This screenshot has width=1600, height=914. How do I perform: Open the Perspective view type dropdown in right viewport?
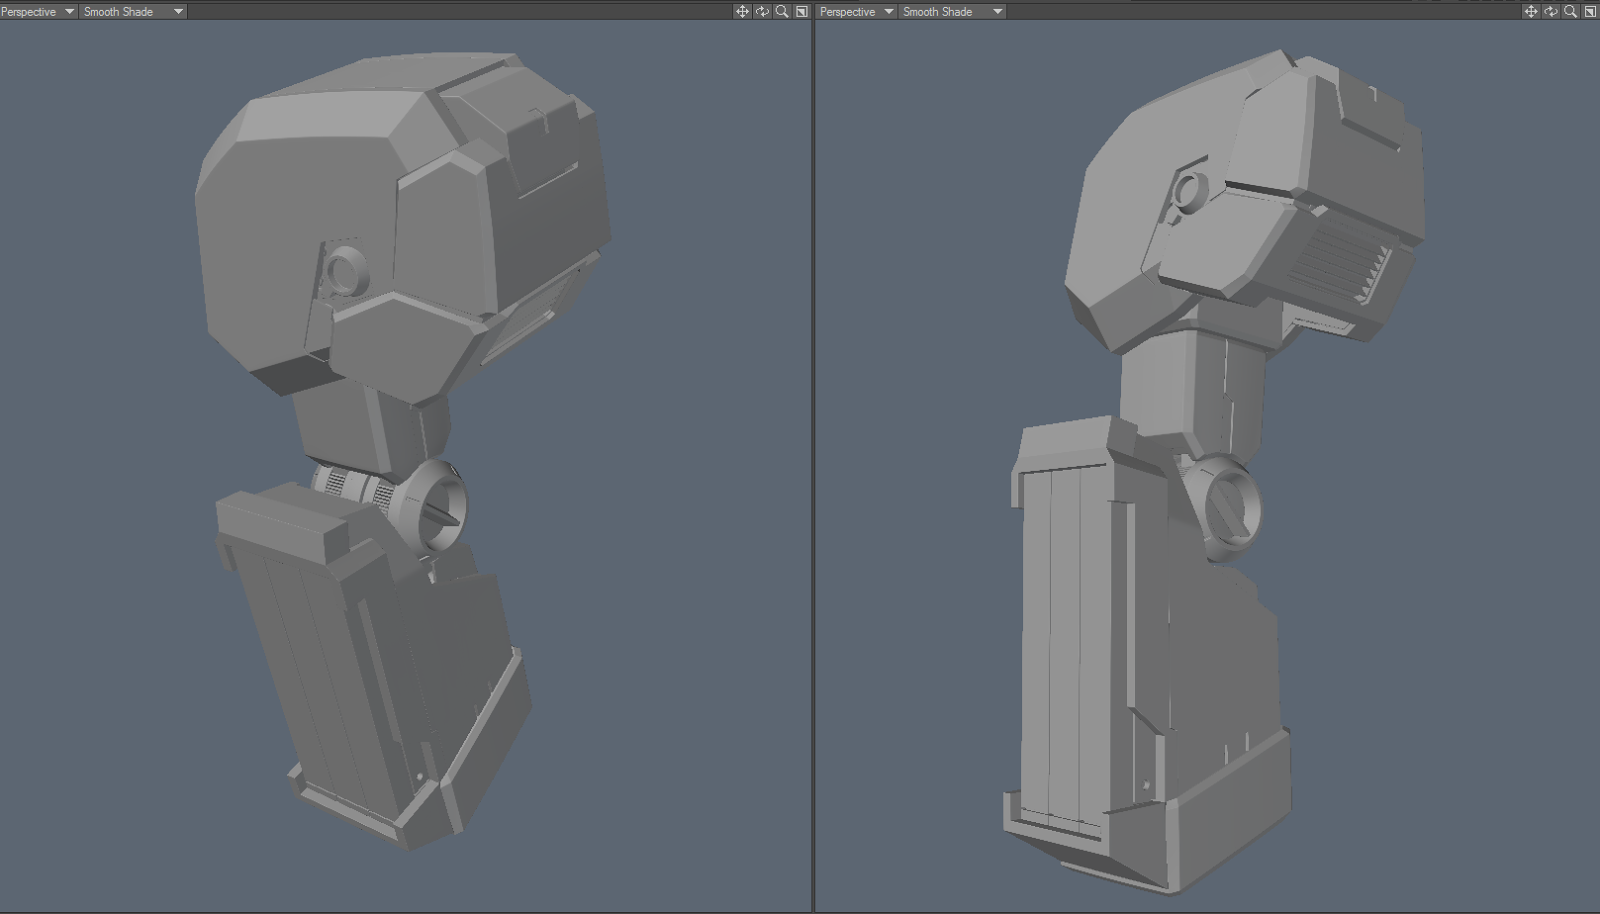pos(853,11)
